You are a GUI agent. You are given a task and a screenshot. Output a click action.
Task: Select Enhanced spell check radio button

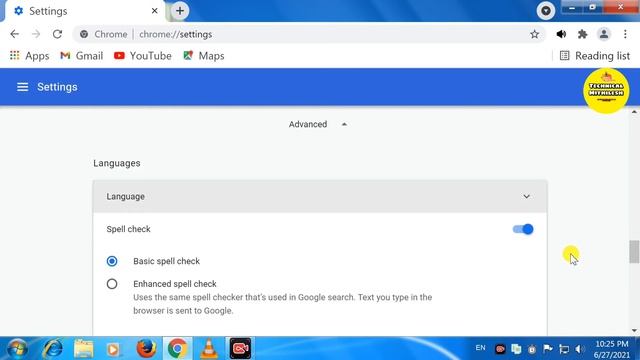point(112,284)
